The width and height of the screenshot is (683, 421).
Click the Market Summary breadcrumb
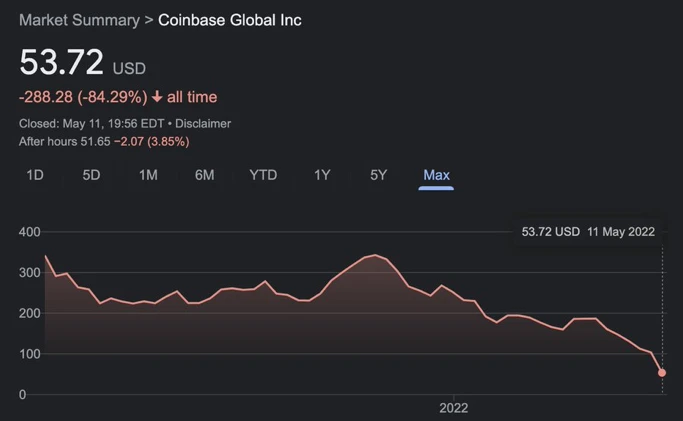tap(79, 20)
